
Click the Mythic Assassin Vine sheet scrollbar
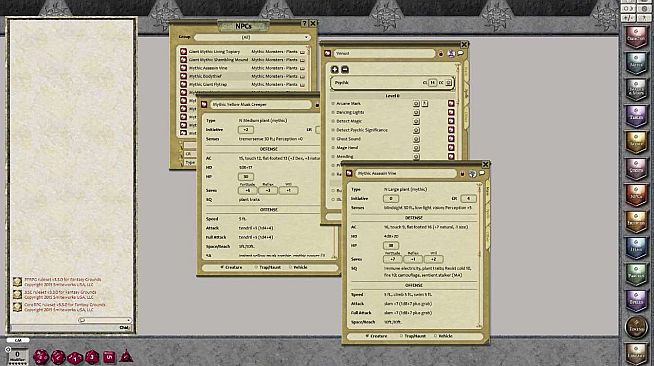479,255
